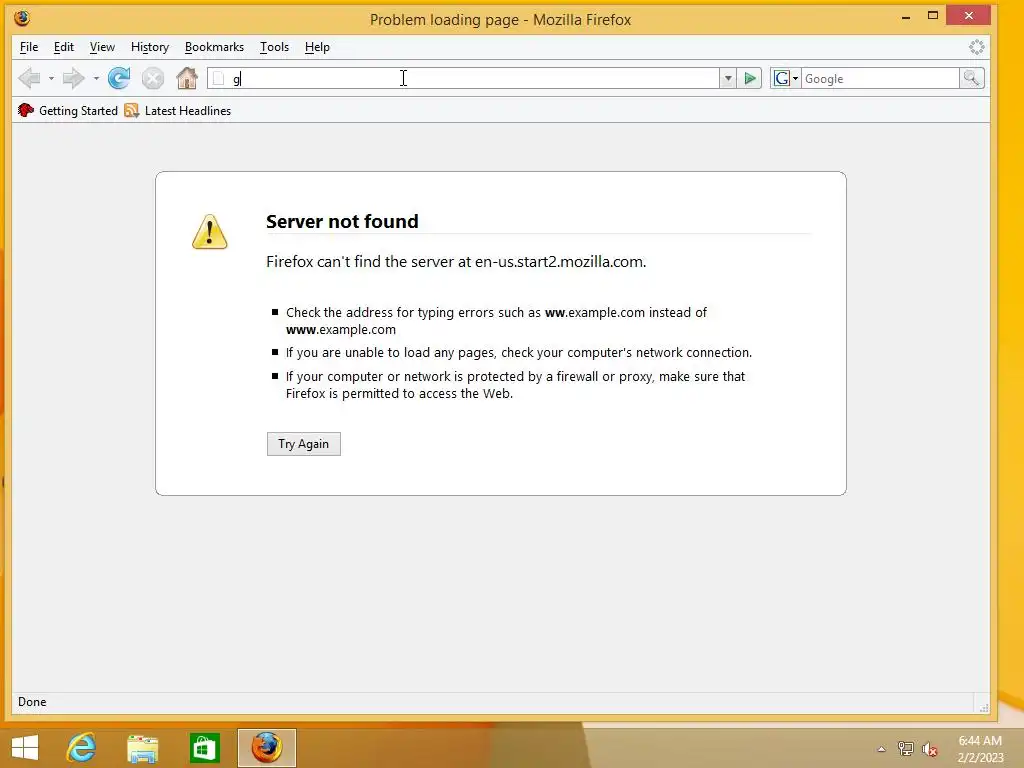Reload the current page
This screenshot has height=768, width=1024.
coord(119,78)
